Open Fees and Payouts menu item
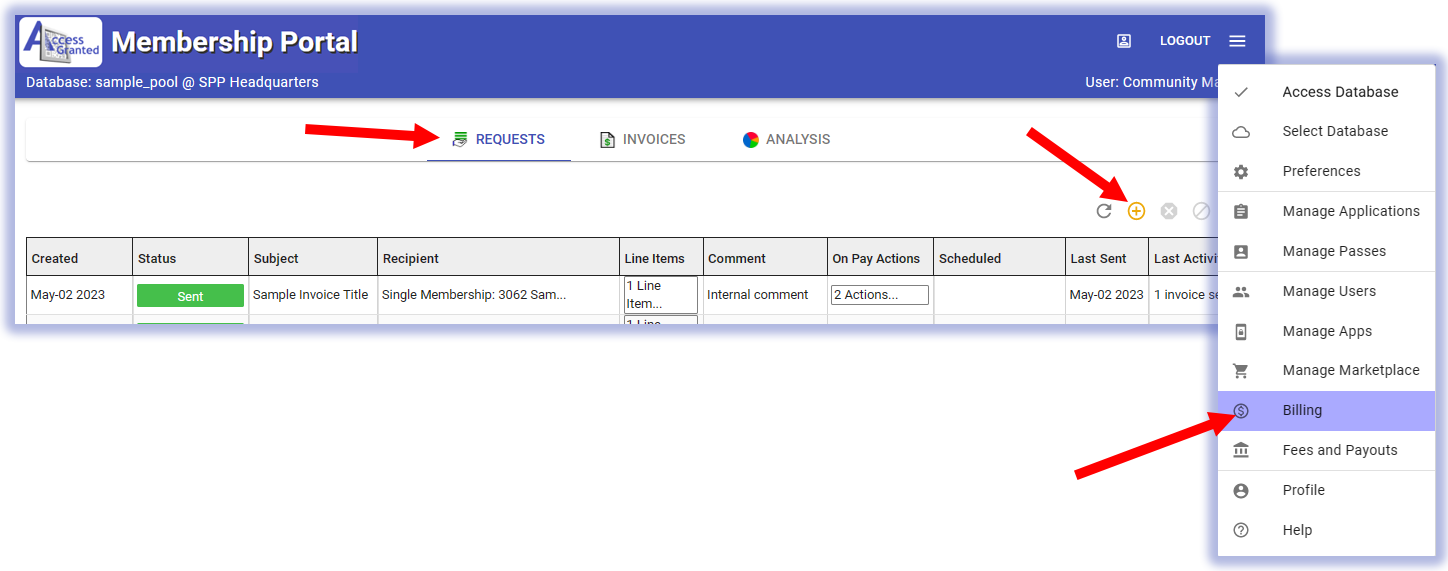This screenshot has width=1448, height=571. (1339, 450)
